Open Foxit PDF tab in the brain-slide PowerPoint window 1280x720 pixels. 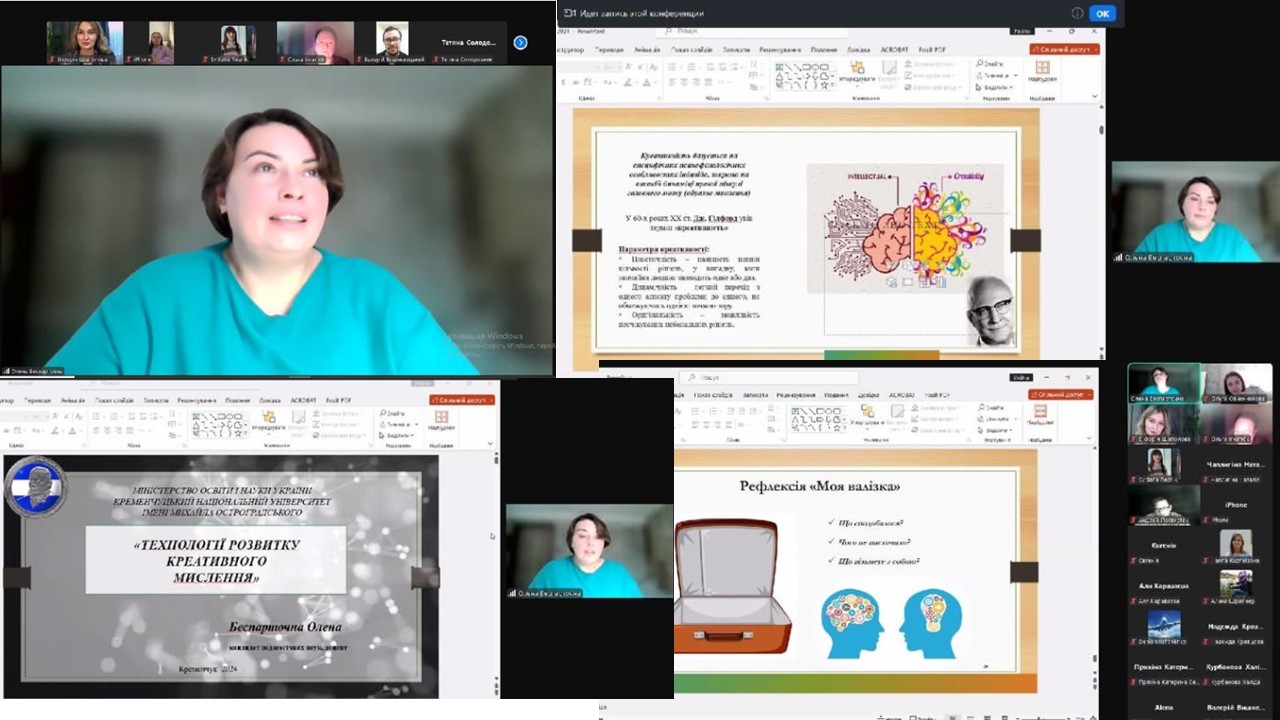(933, 49)
